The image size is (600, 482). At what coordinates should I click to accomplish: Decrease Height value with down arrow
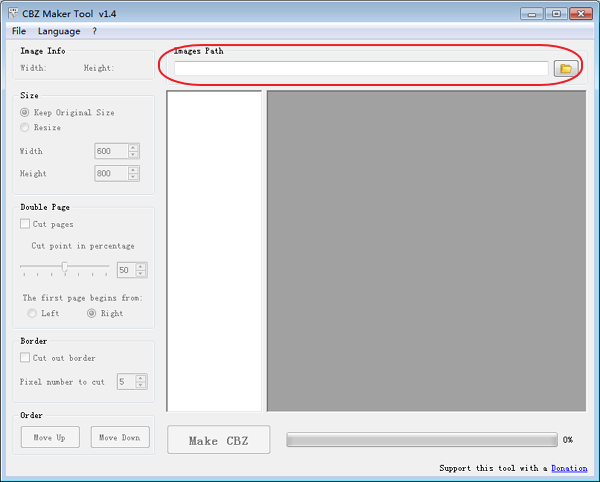point(133,177)
